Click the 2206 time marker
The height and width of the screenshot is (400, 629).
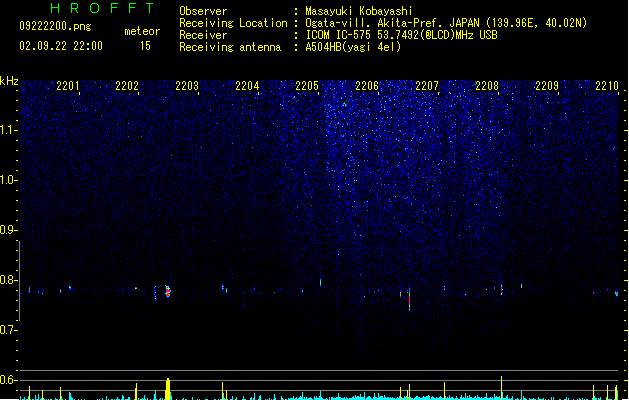click(367, 85)
